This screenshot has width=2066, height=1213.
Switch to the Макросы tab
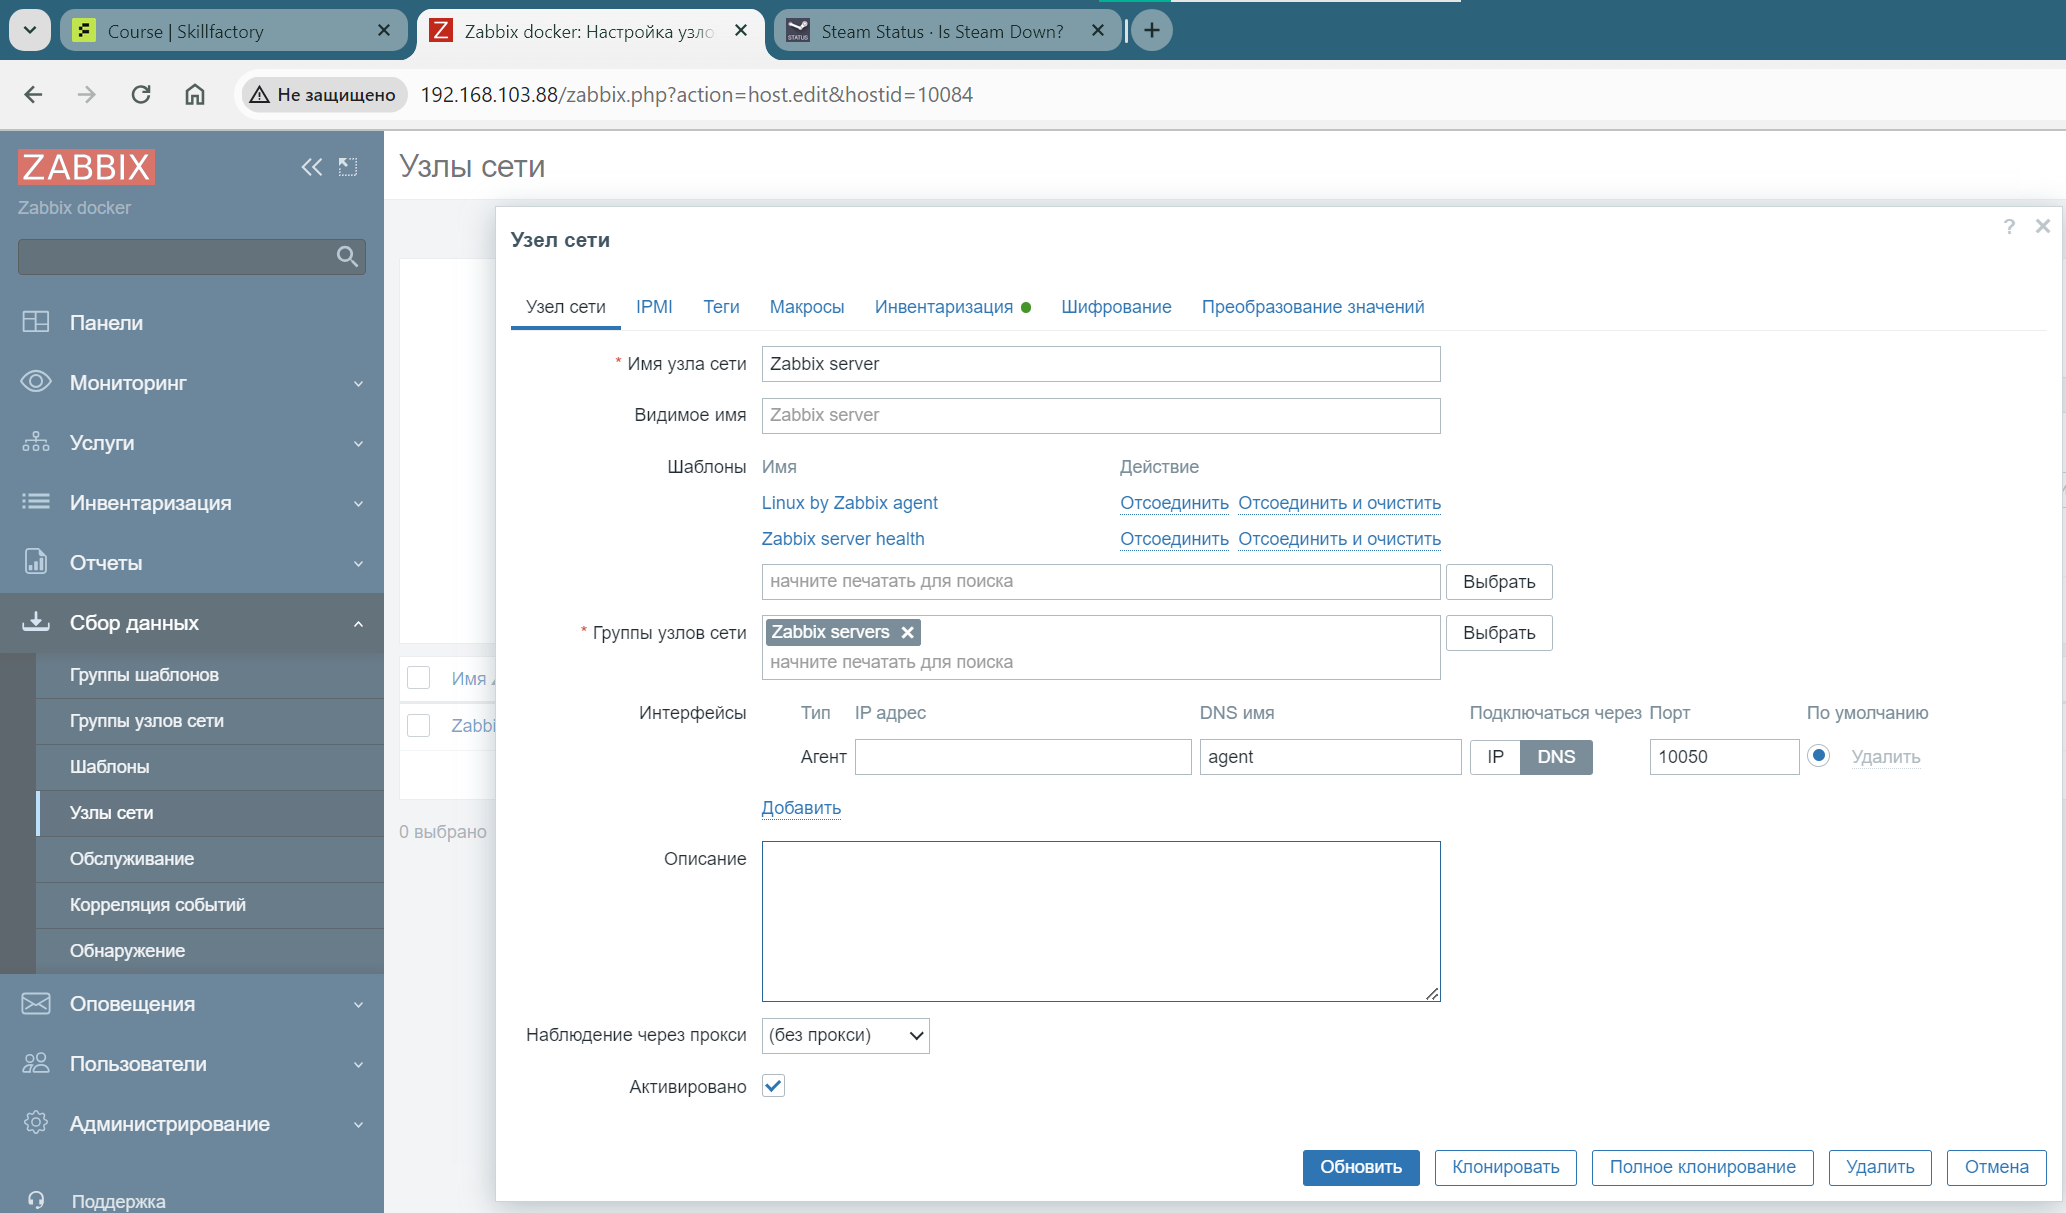pos(806,307)
